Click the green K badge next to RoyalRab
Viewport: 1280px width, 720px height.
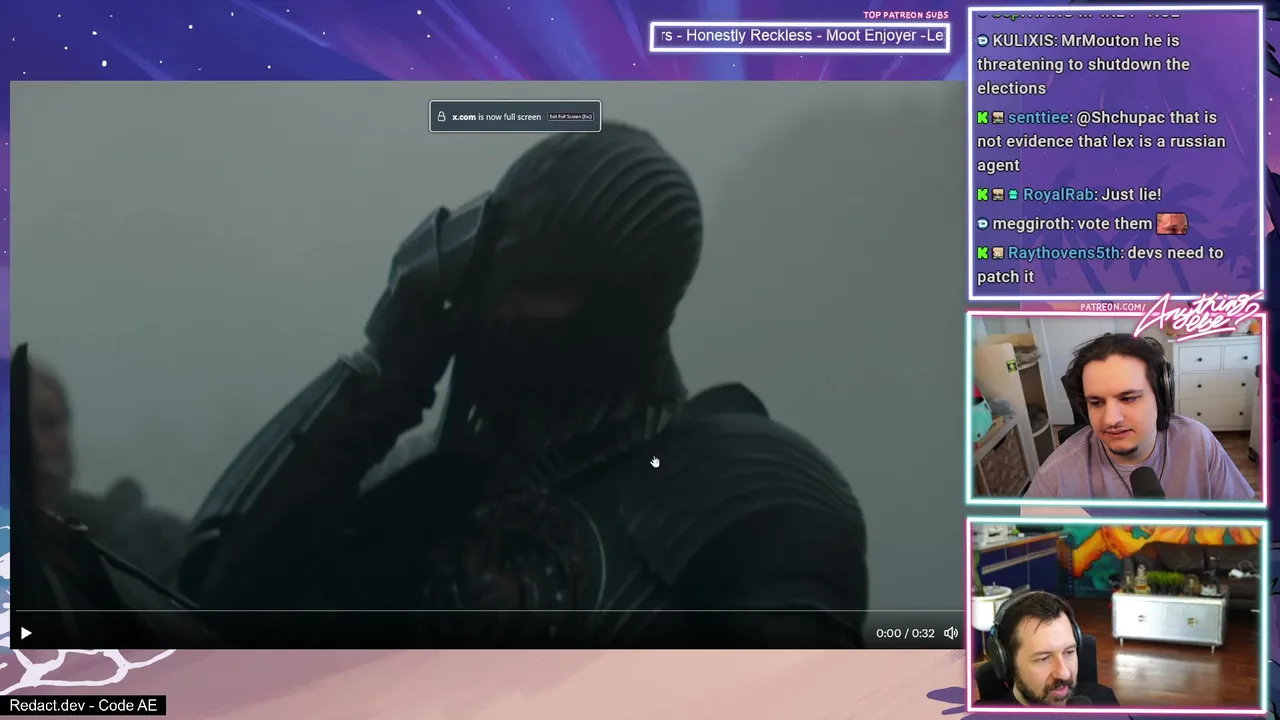tap(983, 194)
